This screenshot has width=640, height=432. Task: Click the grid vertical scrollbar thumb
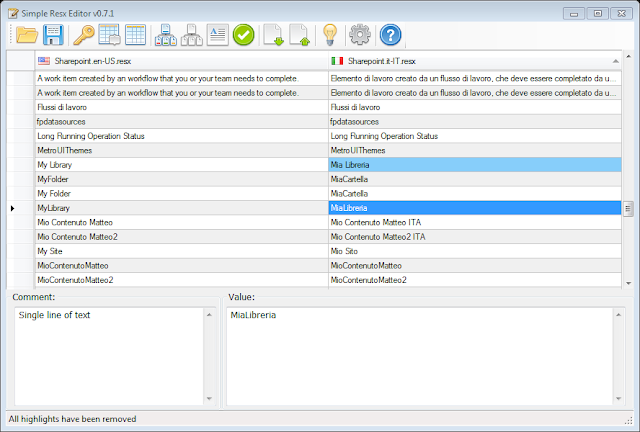(628, 209)
